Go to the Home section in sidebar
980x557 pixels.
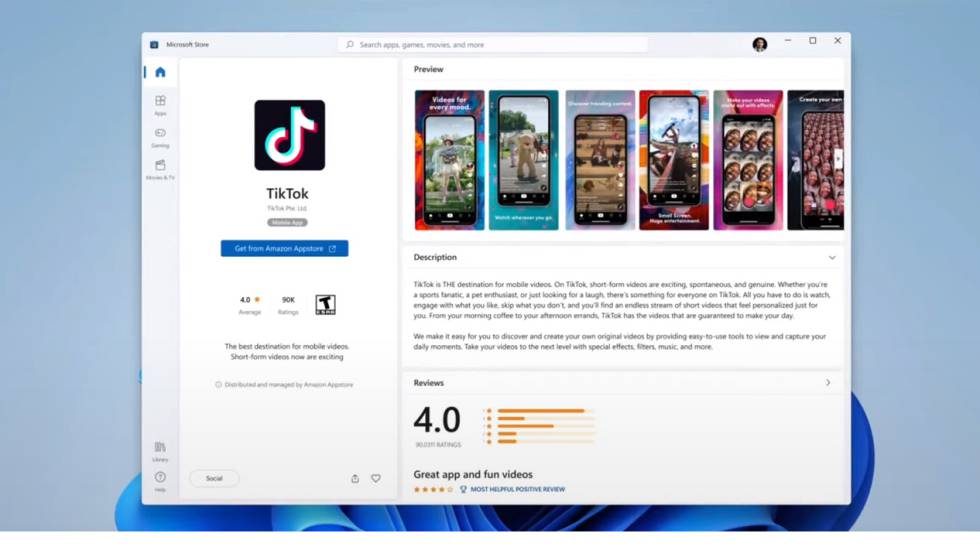click(160, 72)
